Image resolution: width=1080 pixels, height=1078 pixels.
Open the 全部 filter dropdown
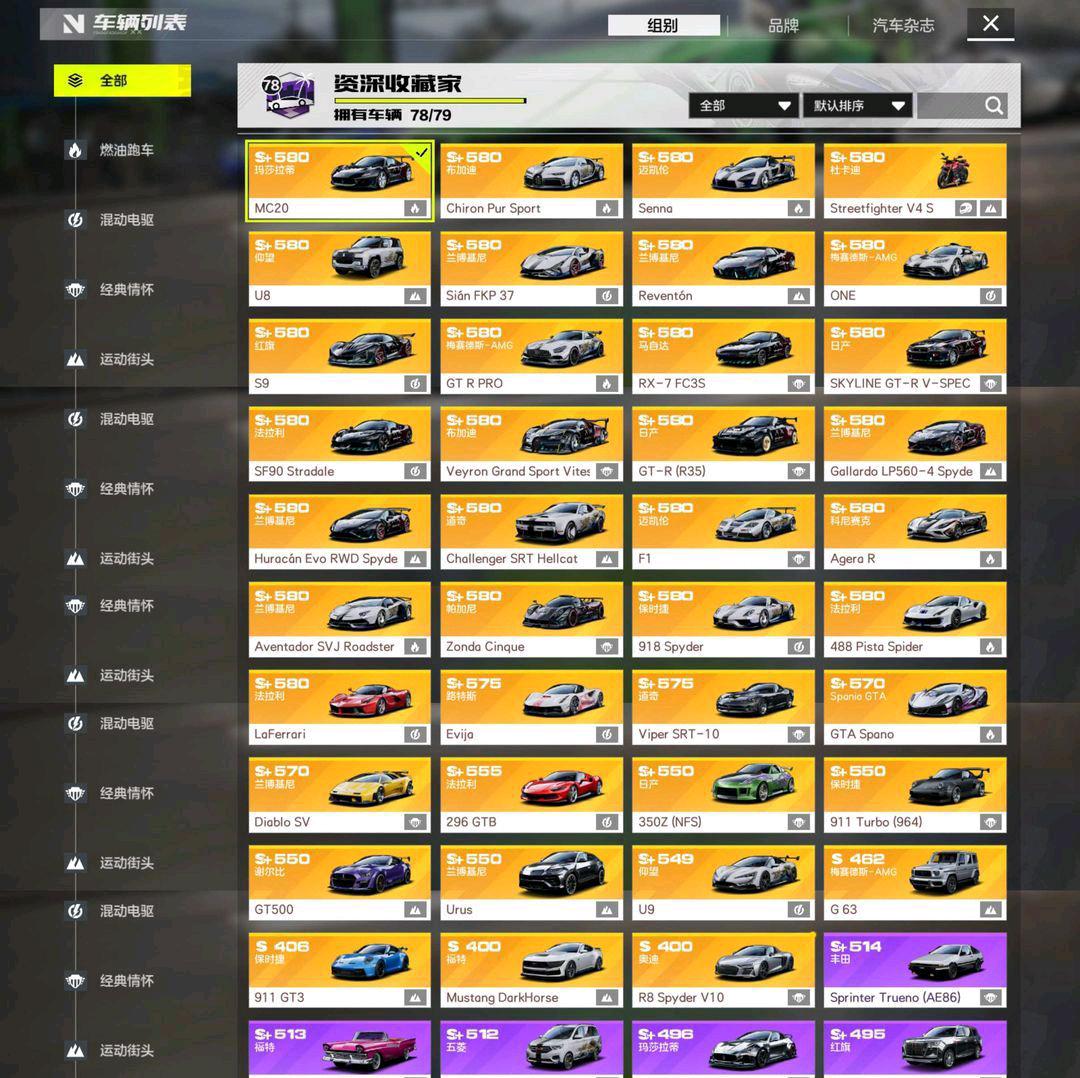(x=744, y=105)
